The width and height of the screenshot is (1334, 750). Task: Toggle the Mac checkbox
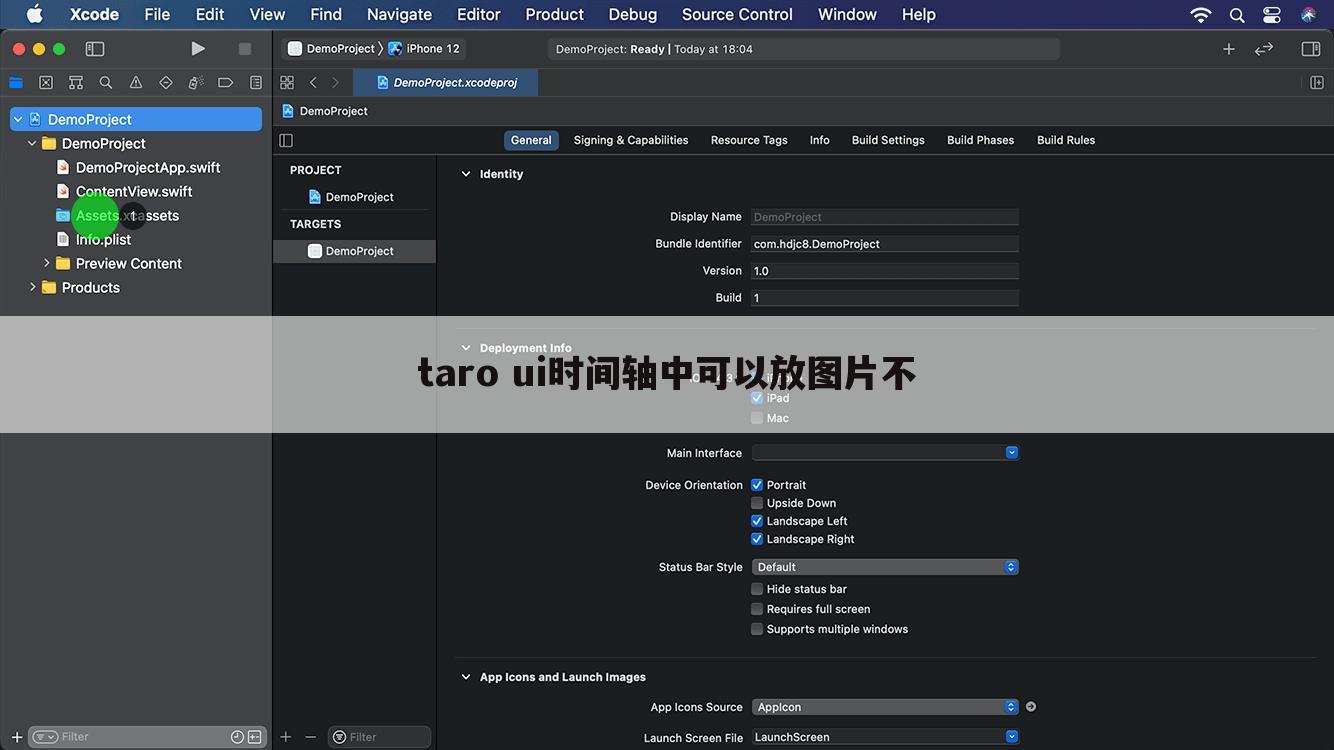pyautogui.click(x=757, y=418)
